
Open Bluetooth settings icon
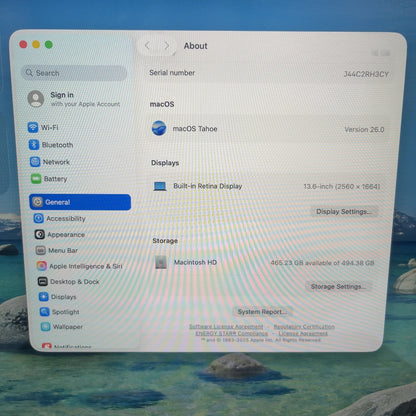point(34,145)
